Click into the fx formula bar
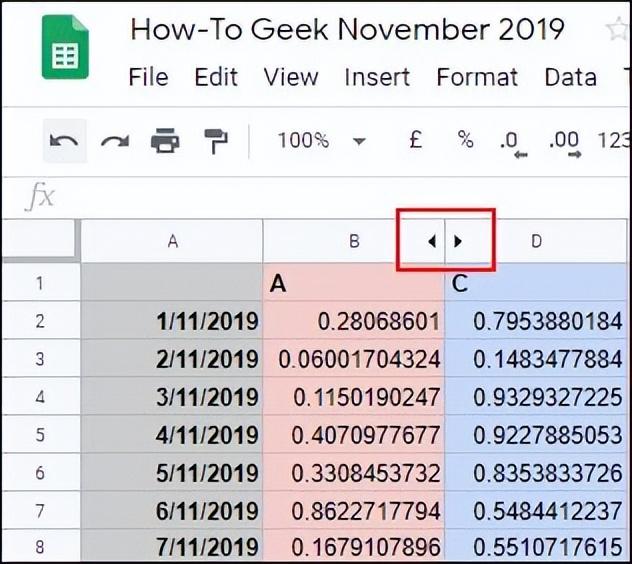632x564 pixels. pos(343,197)
